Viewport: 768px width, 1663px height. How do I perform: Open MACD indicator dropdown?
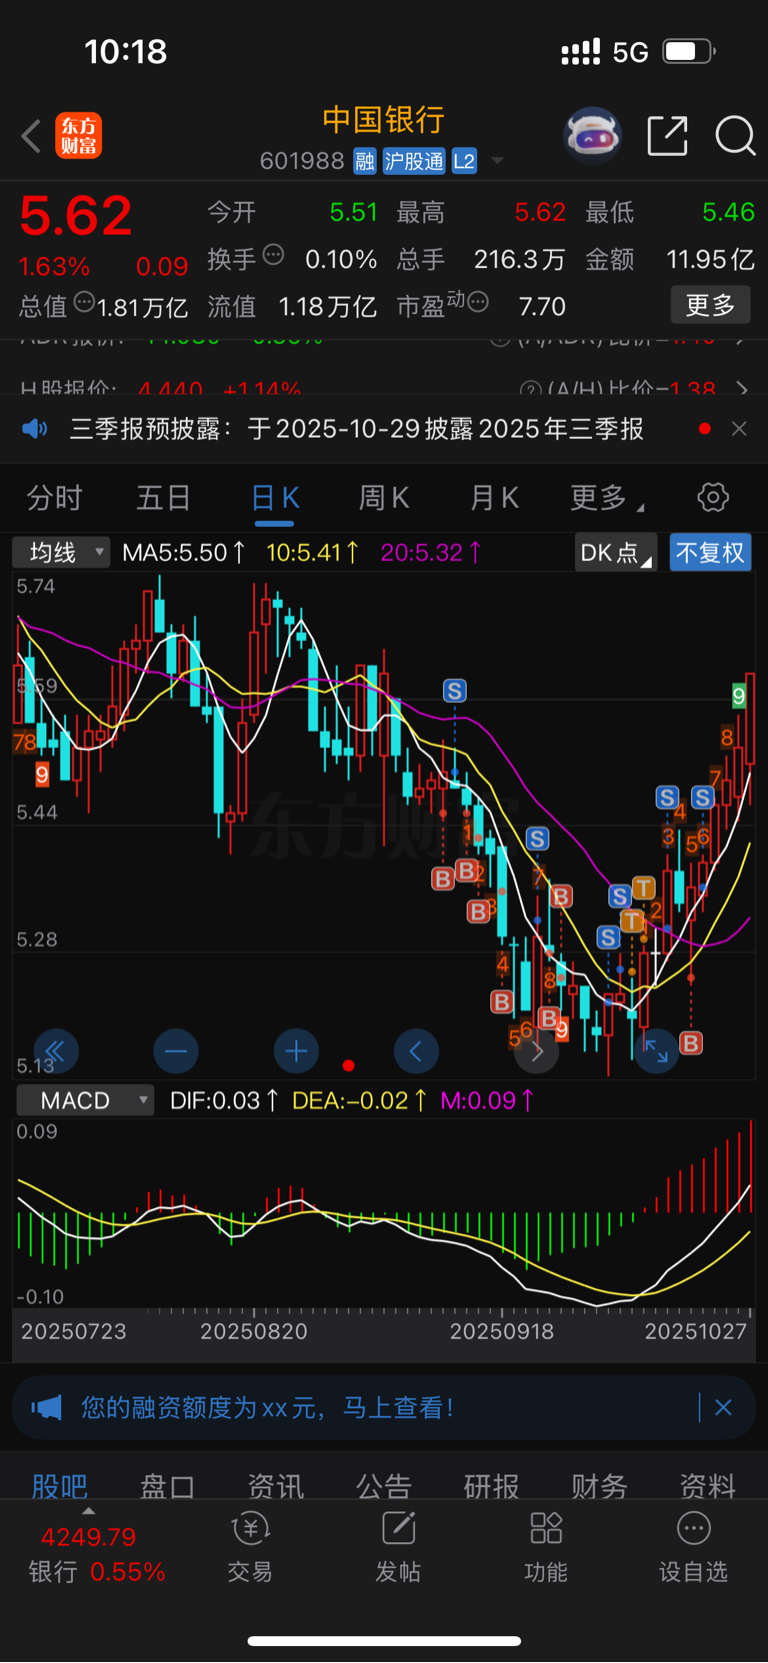click(x=85, y=1100)
